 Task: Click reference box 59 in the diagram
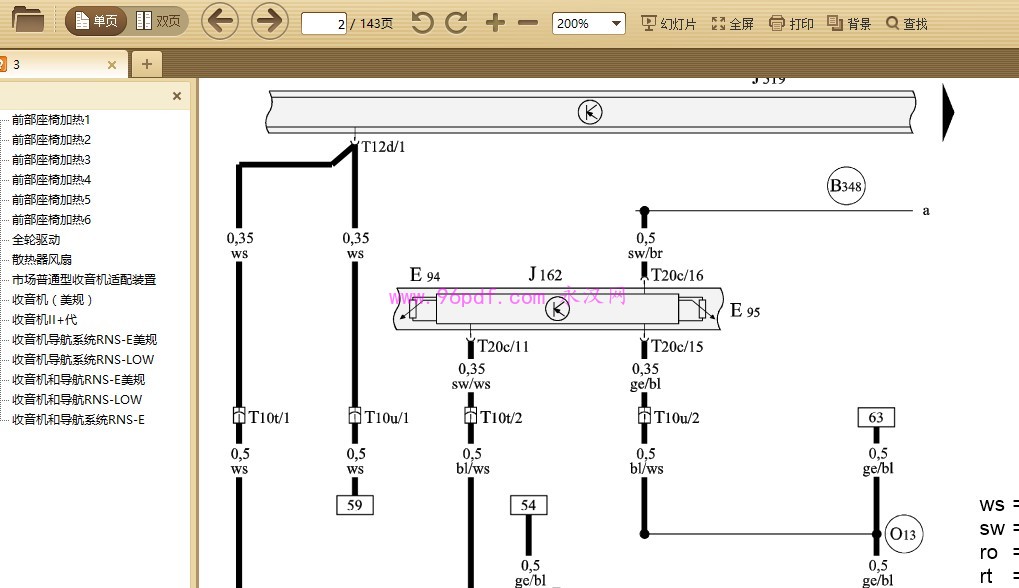click(355, 505)
